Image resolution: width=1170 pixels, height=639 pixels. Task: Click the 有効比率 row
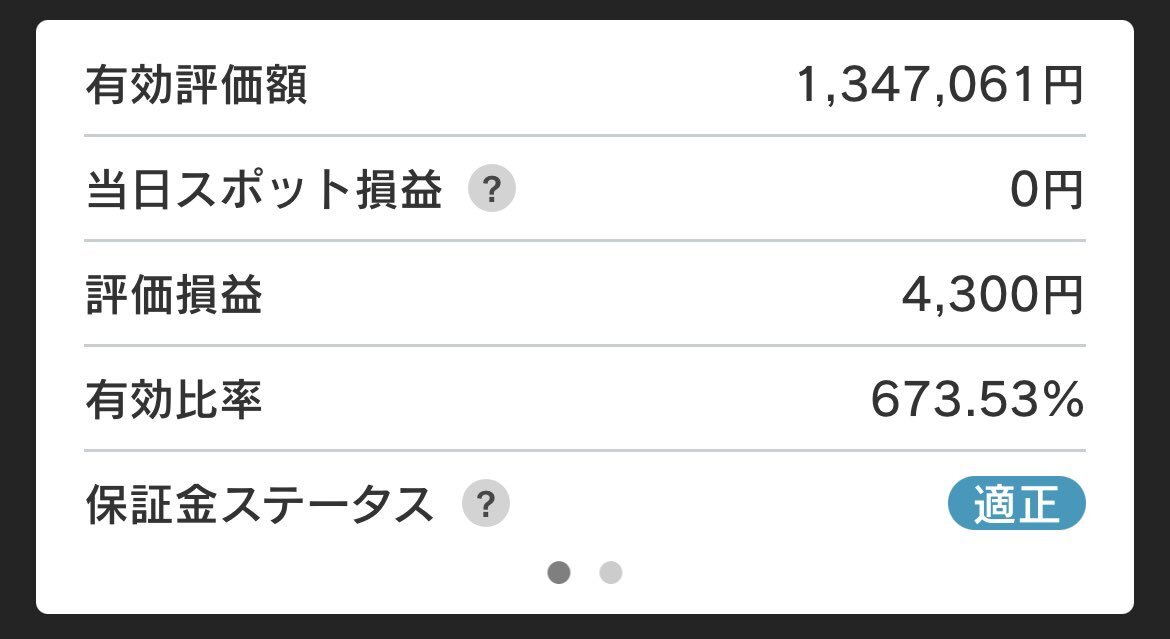point(585,399)
